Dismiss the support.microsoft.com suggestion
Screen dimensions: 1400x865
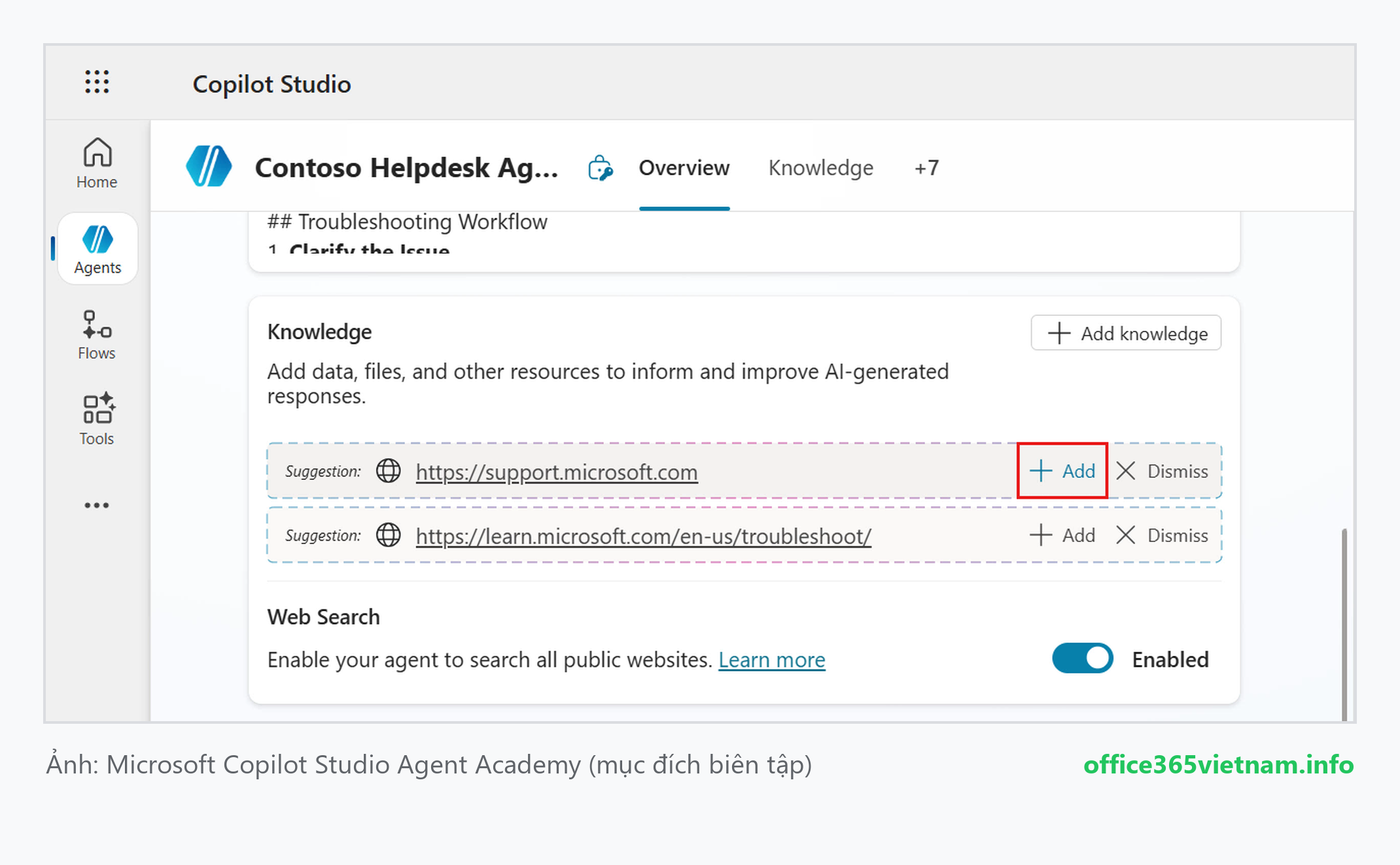pos(1162,471)
